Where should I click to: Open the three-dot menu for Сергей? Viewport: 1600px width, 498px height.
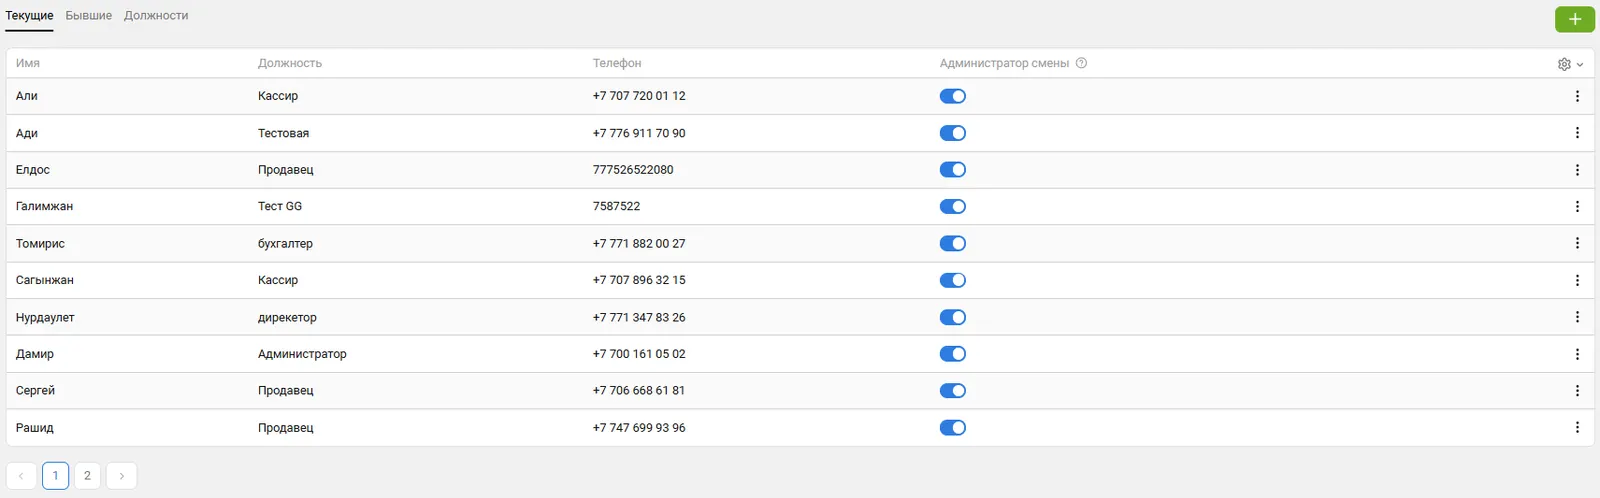tap(1577, 391)
